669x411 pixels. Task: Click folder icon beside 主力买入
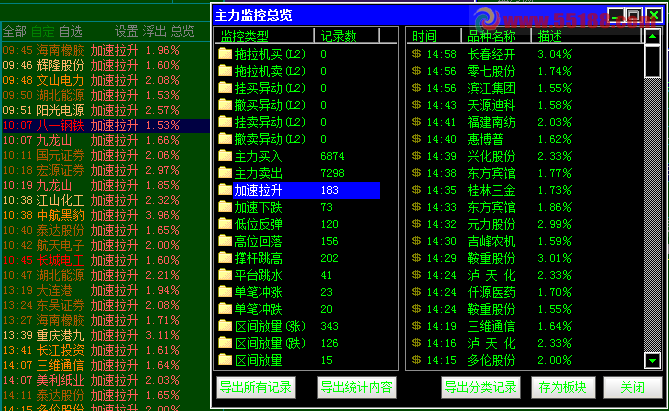(x=225, y=156)
